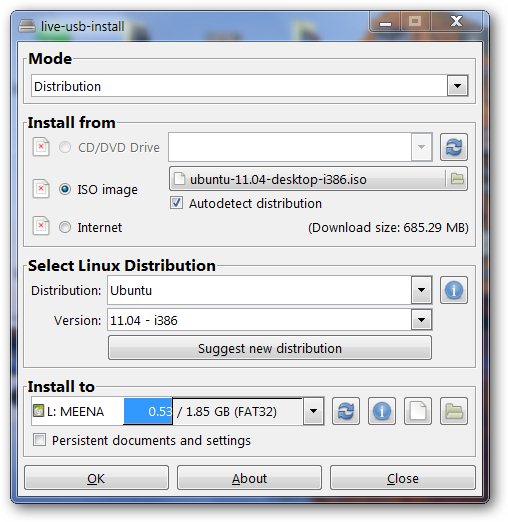Show info about selected Ubuntu distribution
508x522 pixels.
pyautogui.click(x=453, y=290)
